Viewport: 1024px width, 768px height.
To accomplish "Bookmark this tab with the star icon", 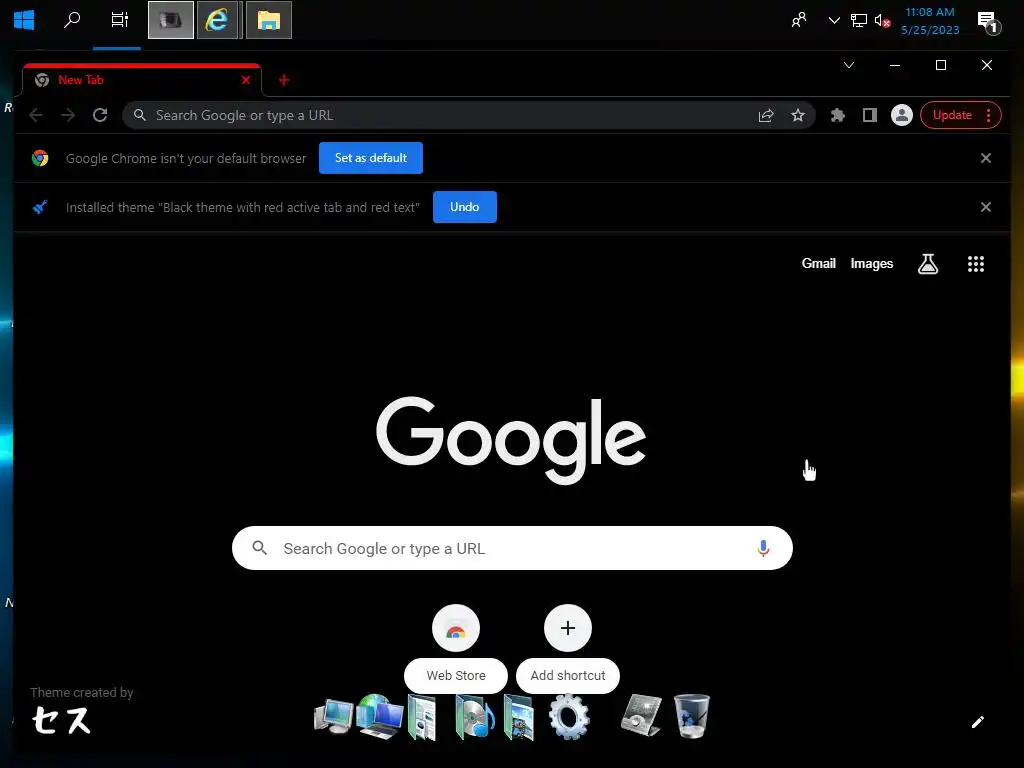I will tap(798, 116).
